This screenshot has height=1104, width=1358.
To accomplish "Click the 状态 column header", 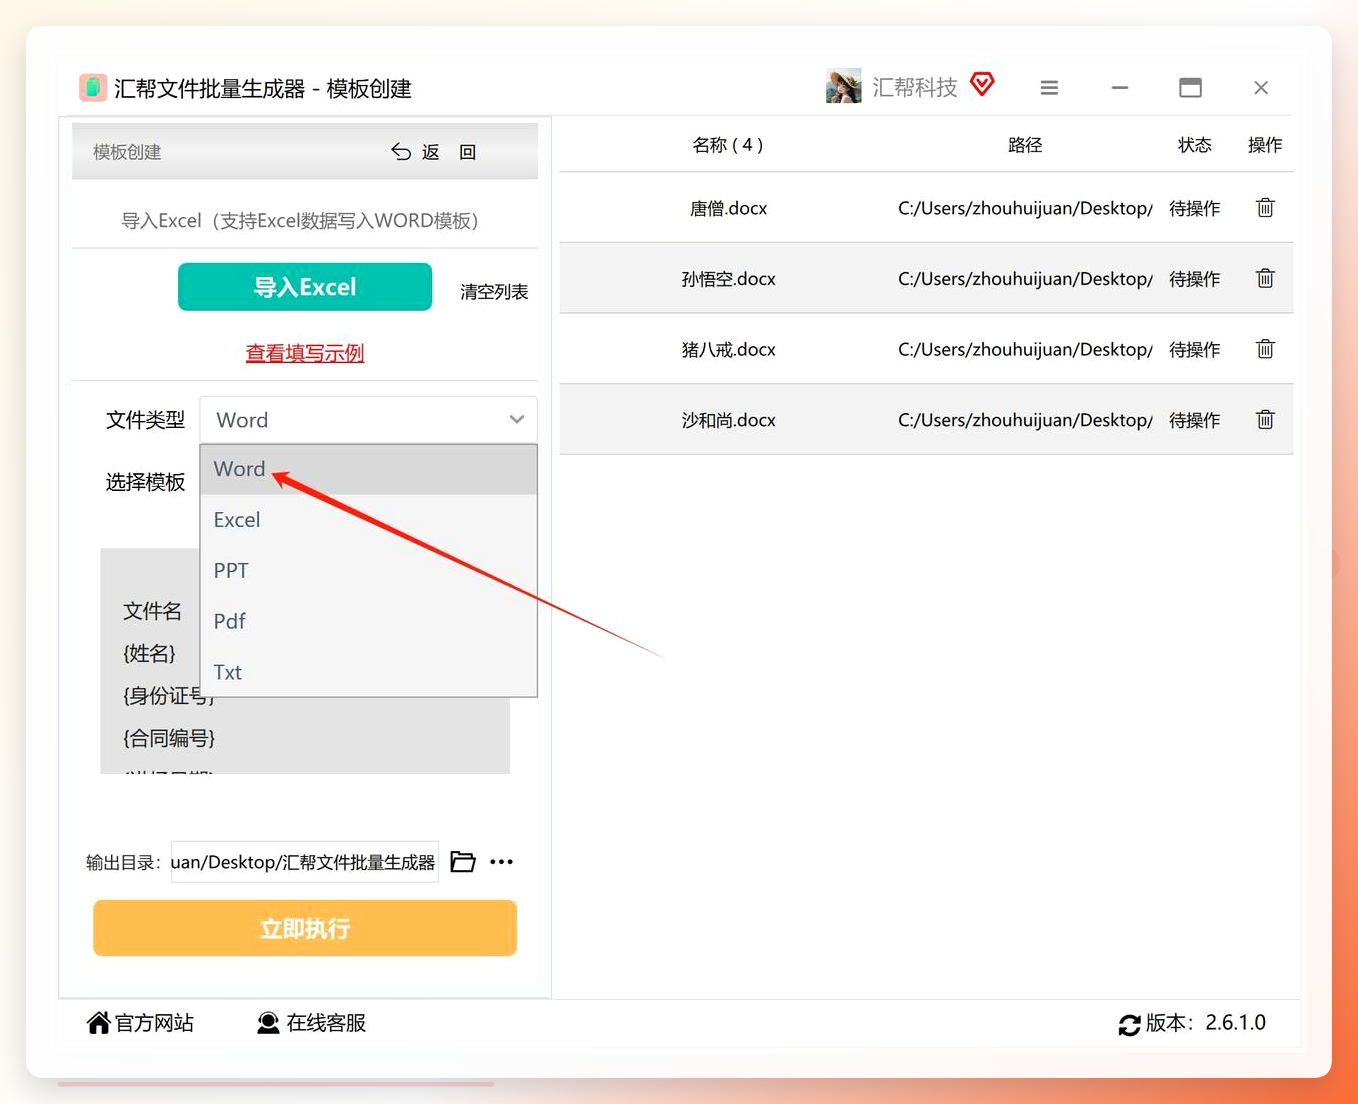I will pyautogui.click(x=1195, y=145).
